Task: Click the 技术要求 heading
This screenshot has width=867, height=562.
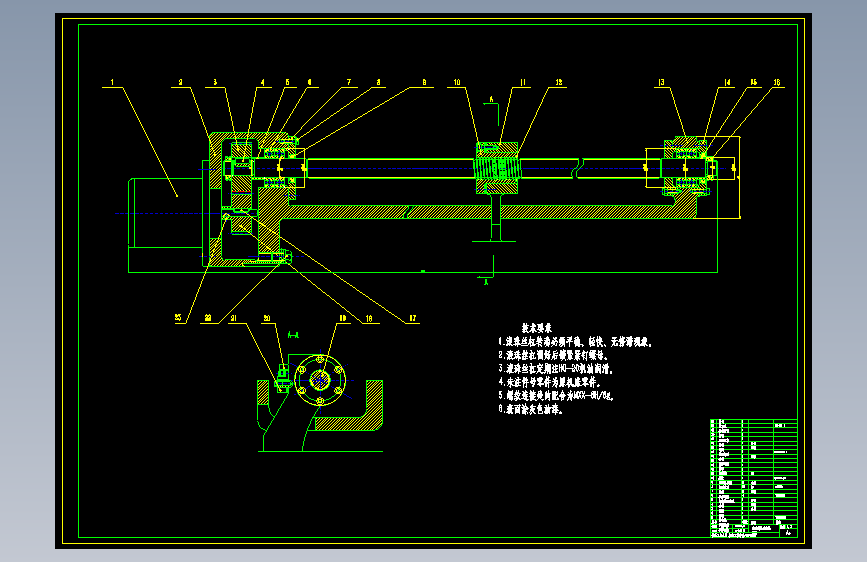Action: (x=536, y=328)
